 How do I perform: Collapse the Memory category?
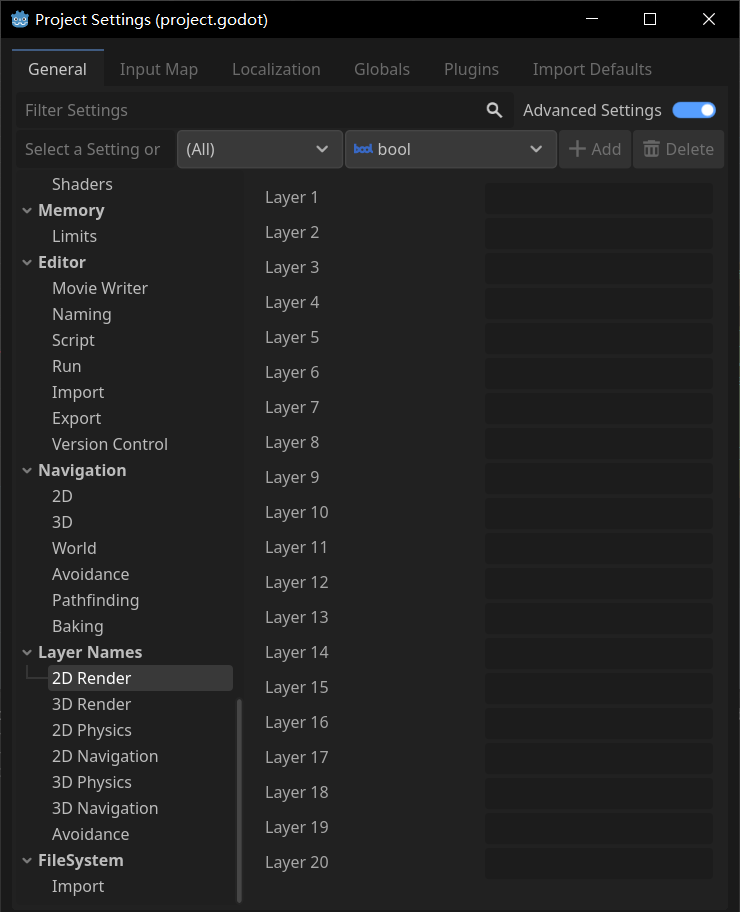27,211
